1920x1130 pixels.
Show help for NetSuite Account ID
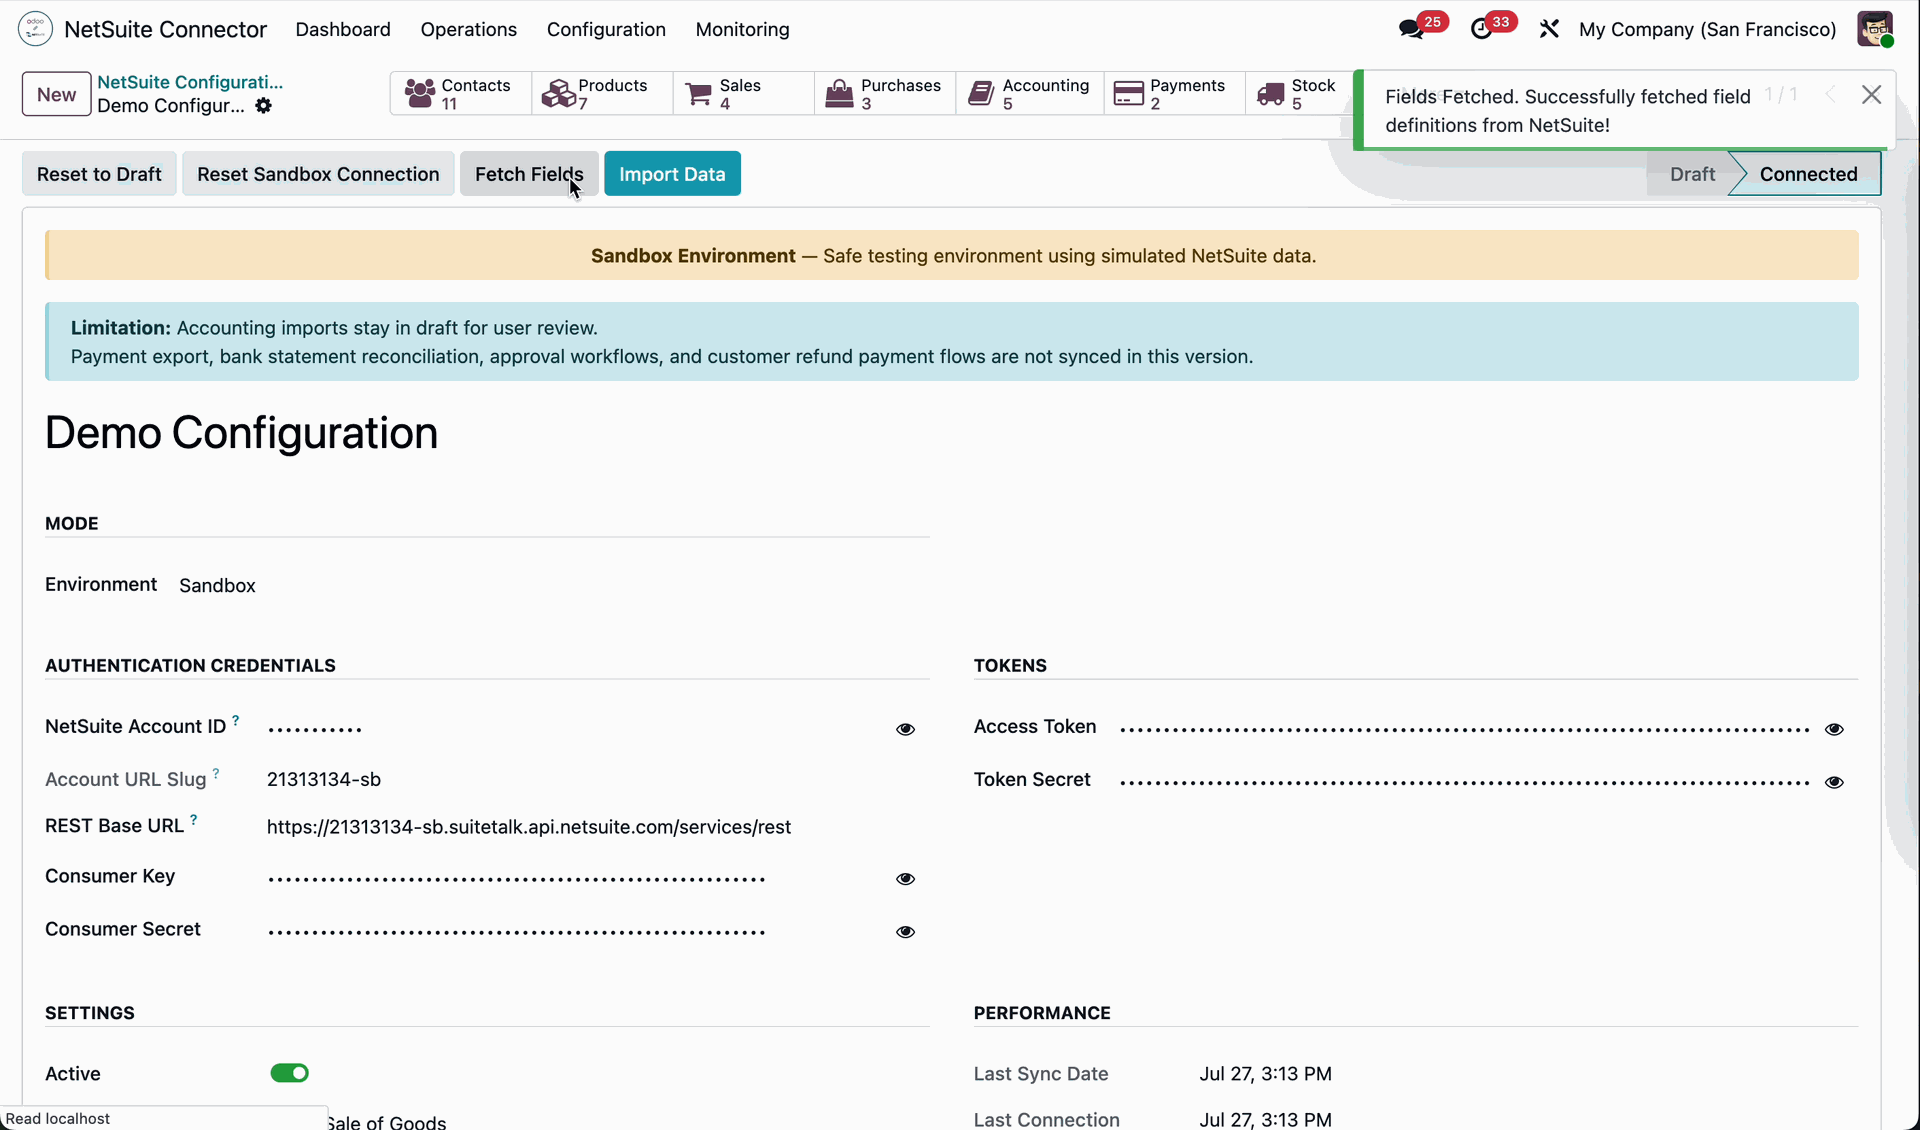[236, 720]
